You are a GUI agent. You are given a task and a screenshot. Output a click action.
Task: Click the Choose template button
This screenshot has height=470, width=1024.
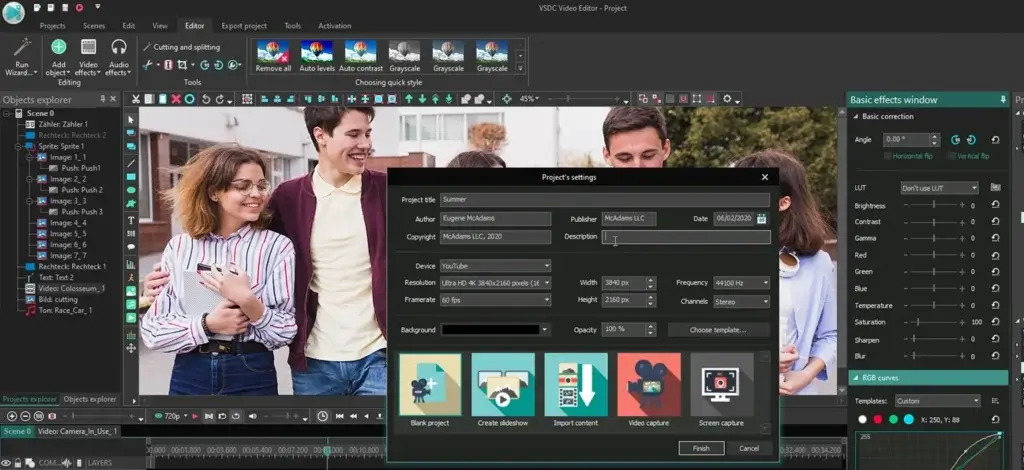(718, 330)
